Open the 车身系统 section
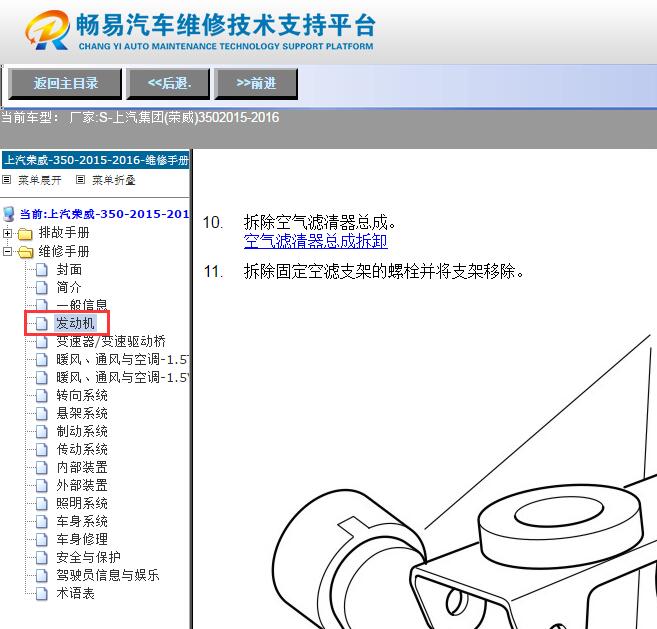657x629 pixels. [82, 521]
